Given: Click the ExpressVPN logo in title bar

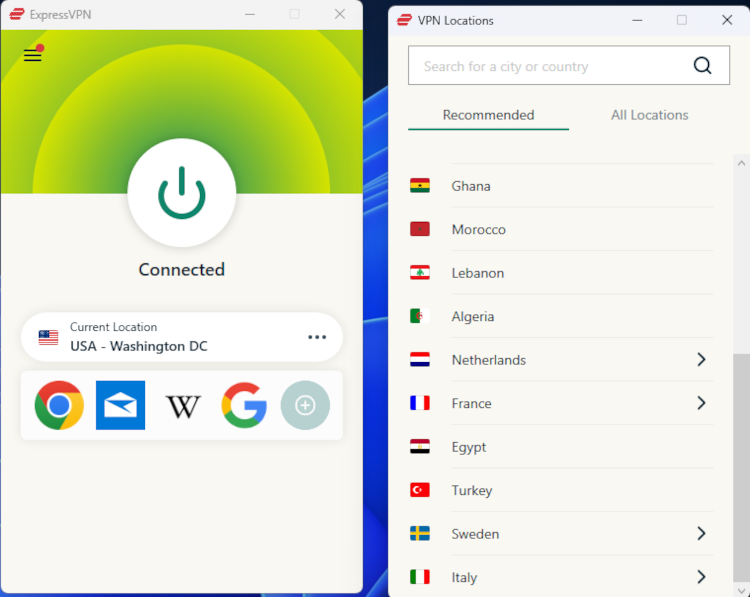Looking at the screenshot, I should tap(17, 14).
